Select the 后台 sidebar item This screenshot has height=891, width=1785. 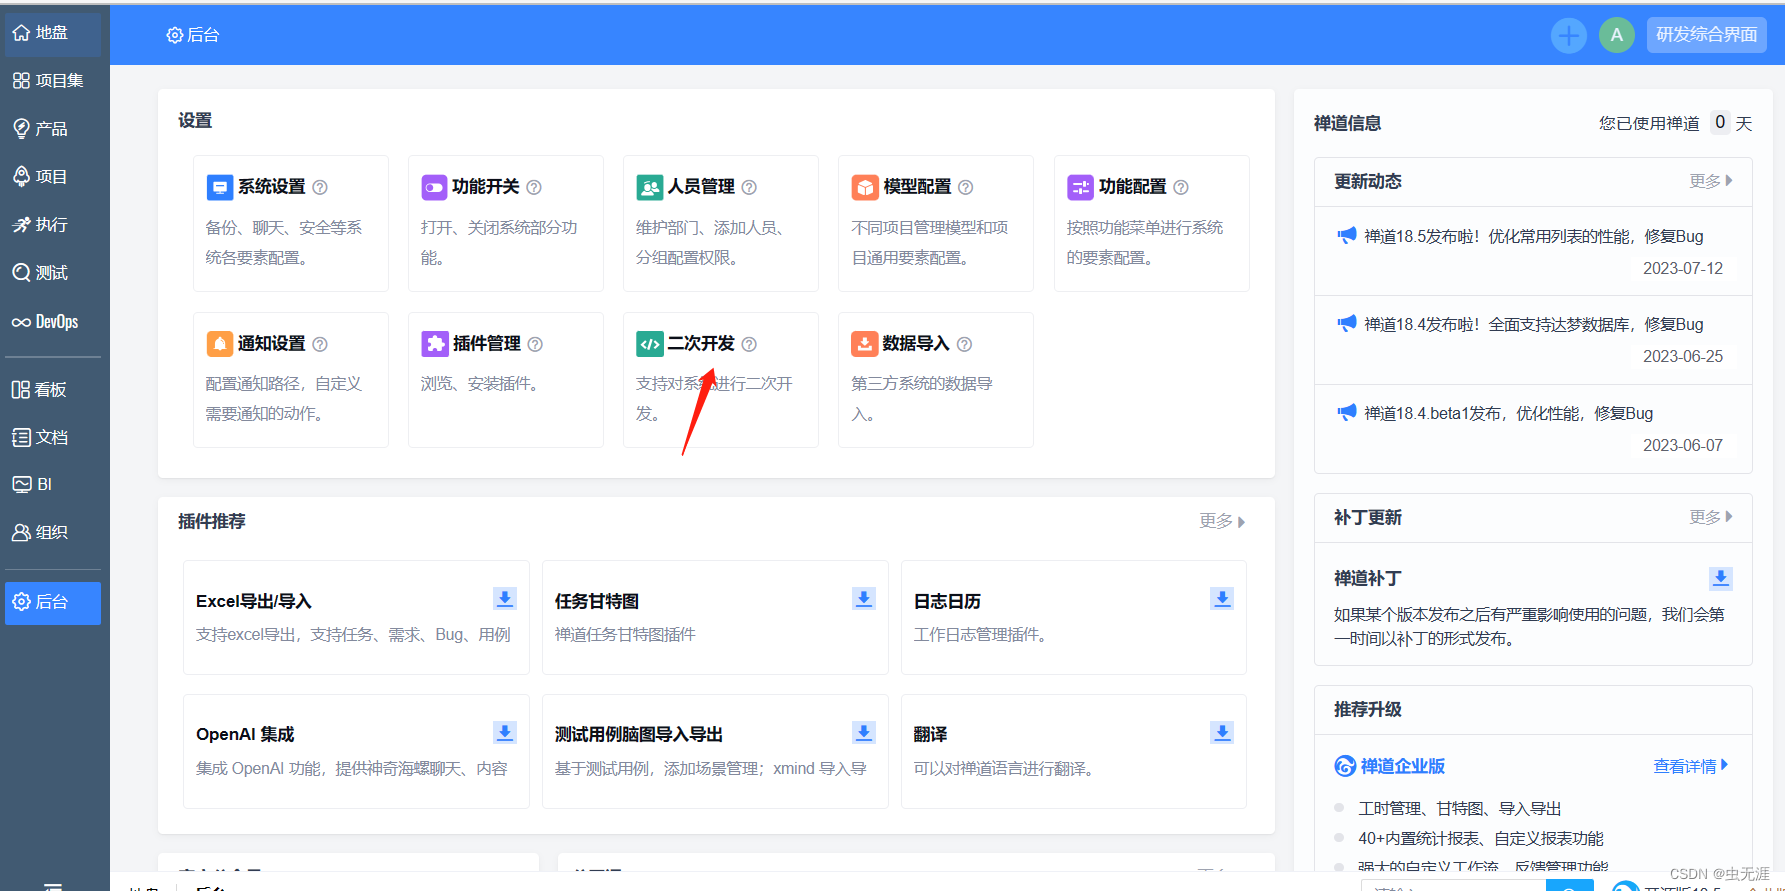[52, 603]
